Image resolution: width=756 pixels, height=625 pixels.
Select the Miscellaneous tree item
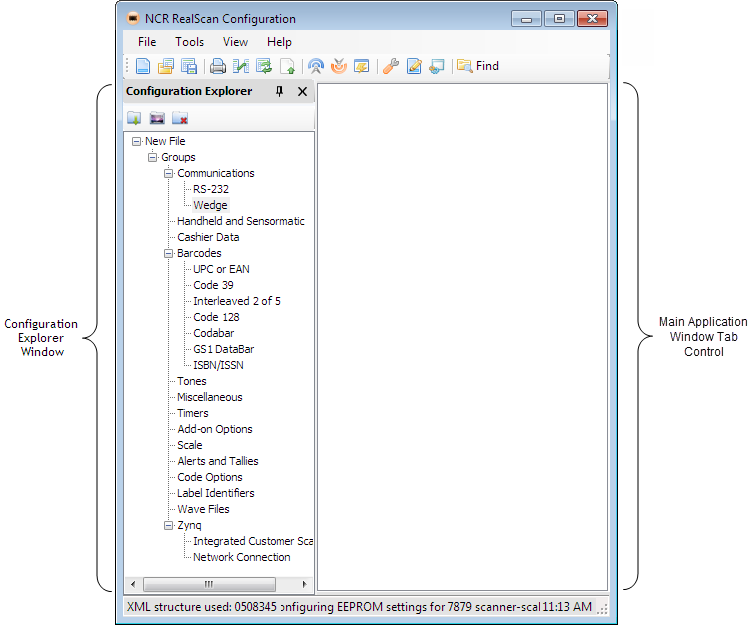[x=210, y=397]
